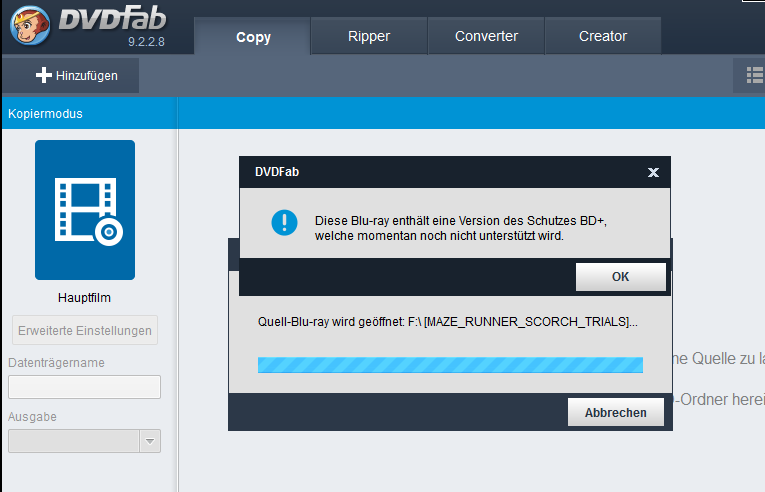This screenshot has width=765, height=492.
Task: Open the Creator tab
Action: (x=603, y=36)
